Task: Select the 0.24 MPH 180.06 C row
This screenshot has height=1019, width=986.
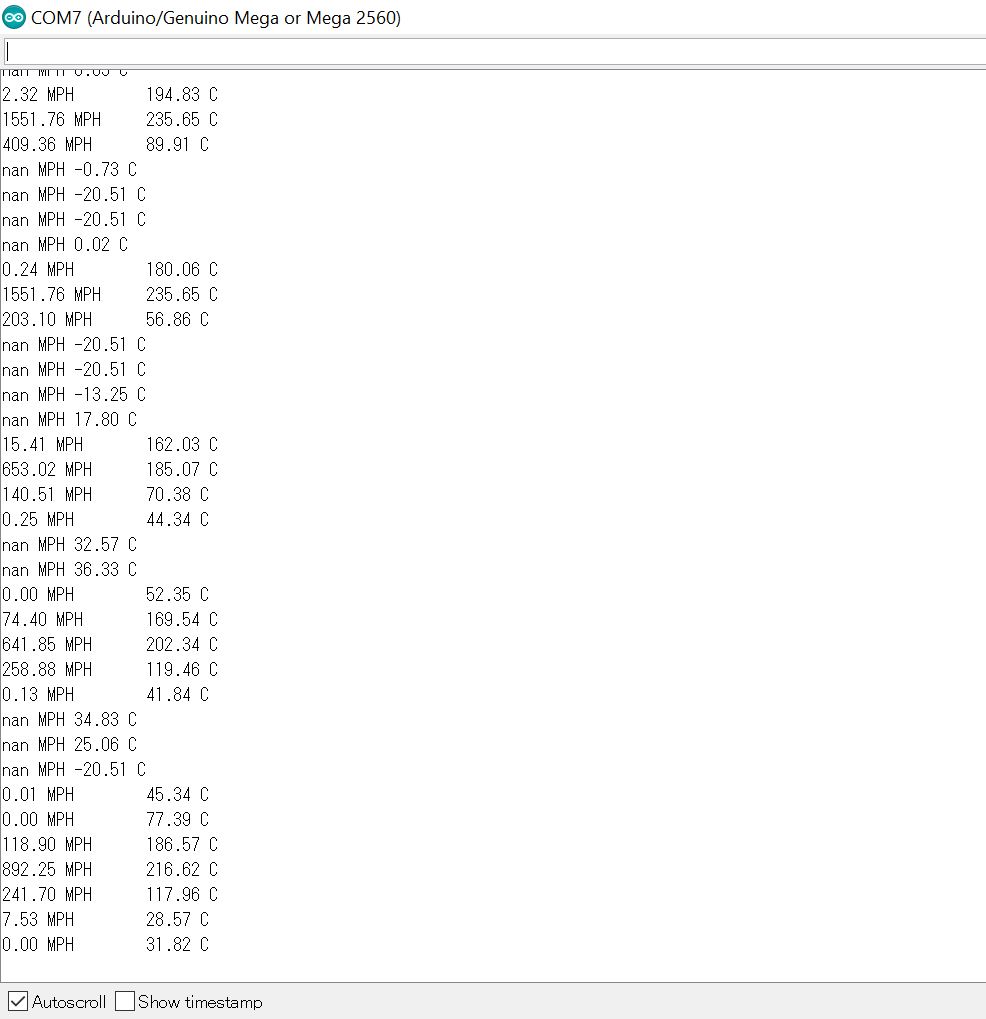Action: (110, 270)
